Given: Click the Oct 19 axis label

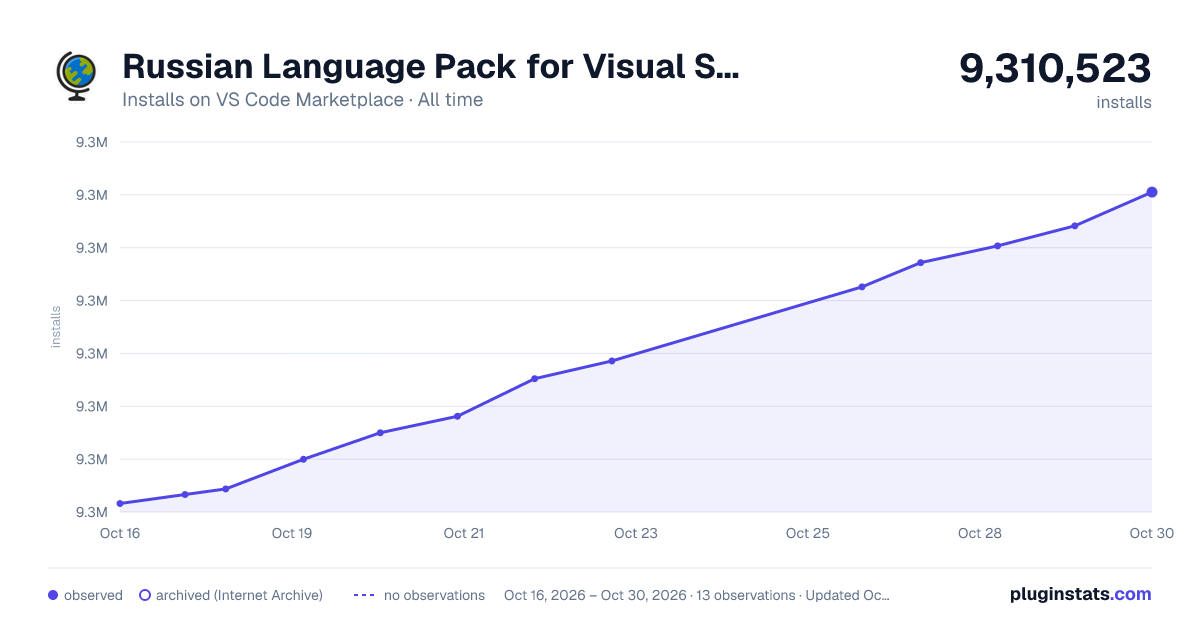Looking at the screenshot, I should [292, 533].
